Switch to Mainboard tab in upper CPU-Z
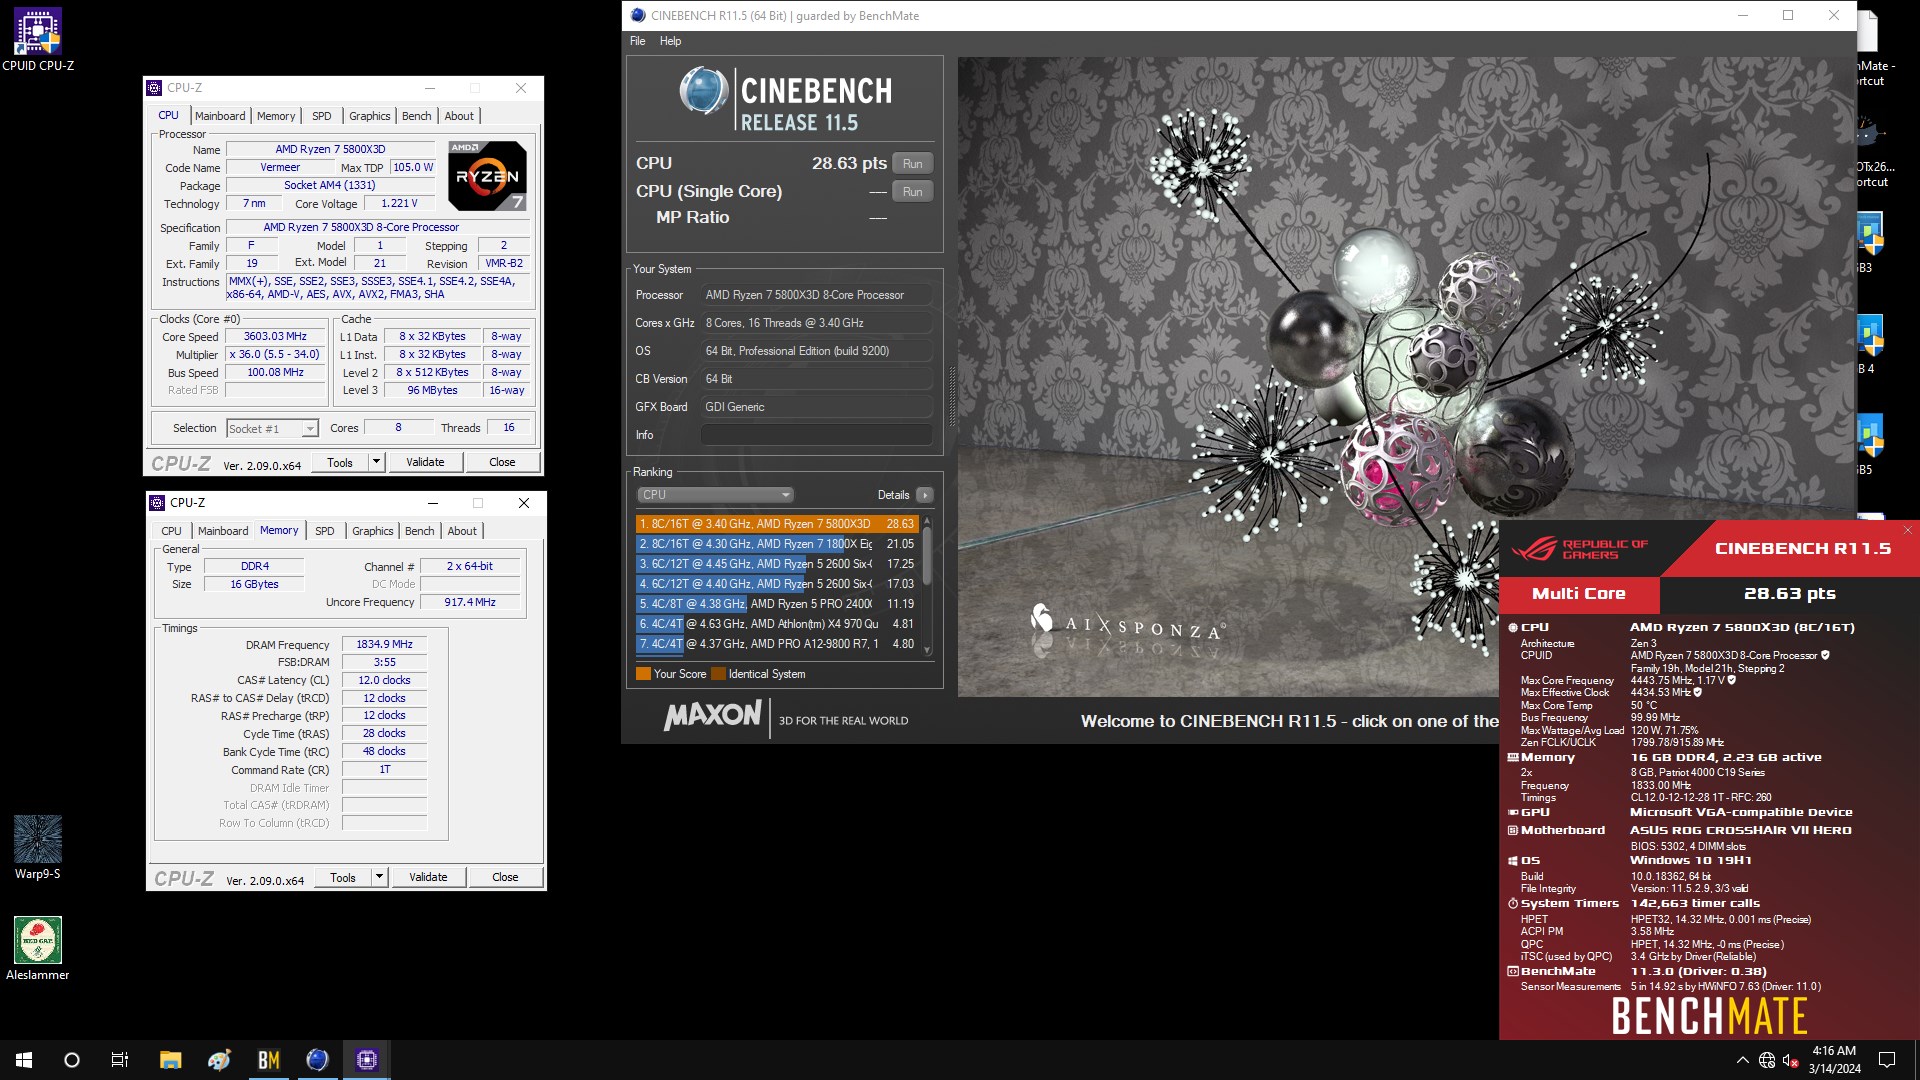 point(220,116)
